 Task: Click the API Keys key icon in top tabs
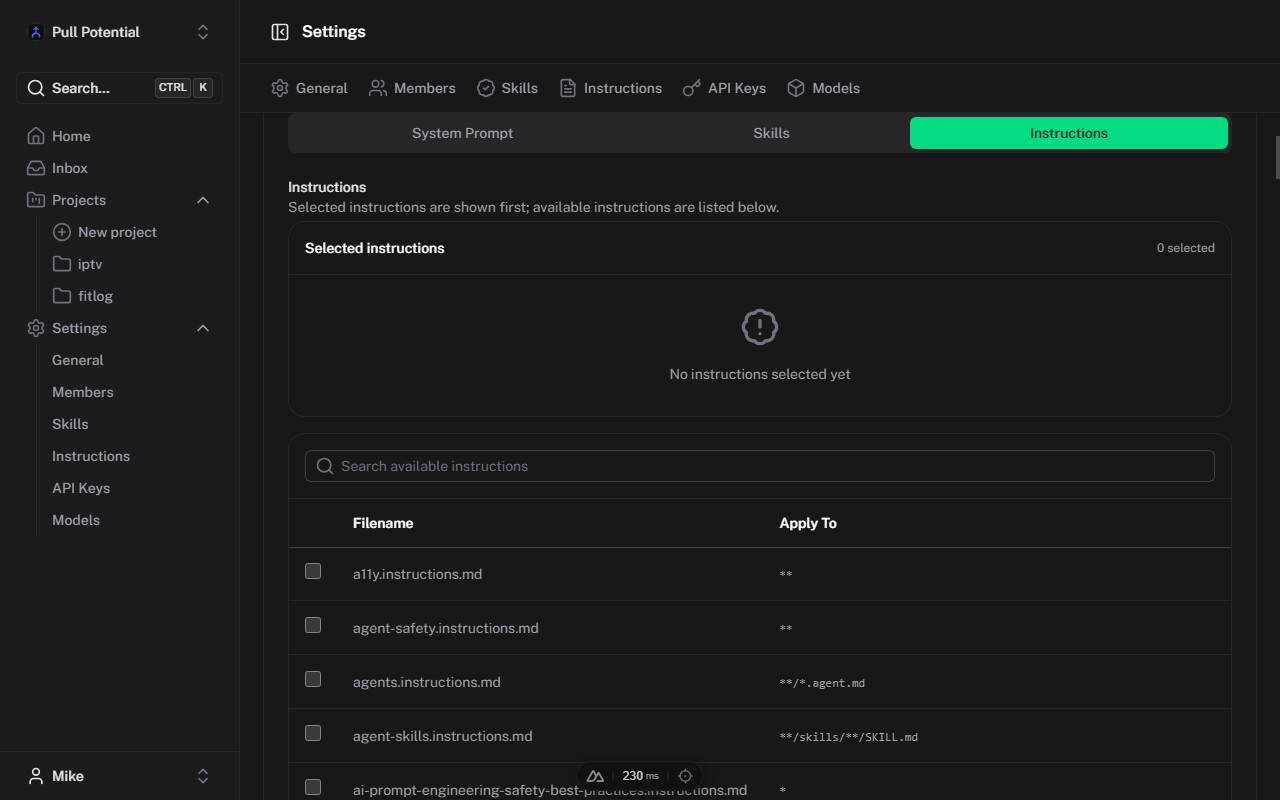point(692,88)
